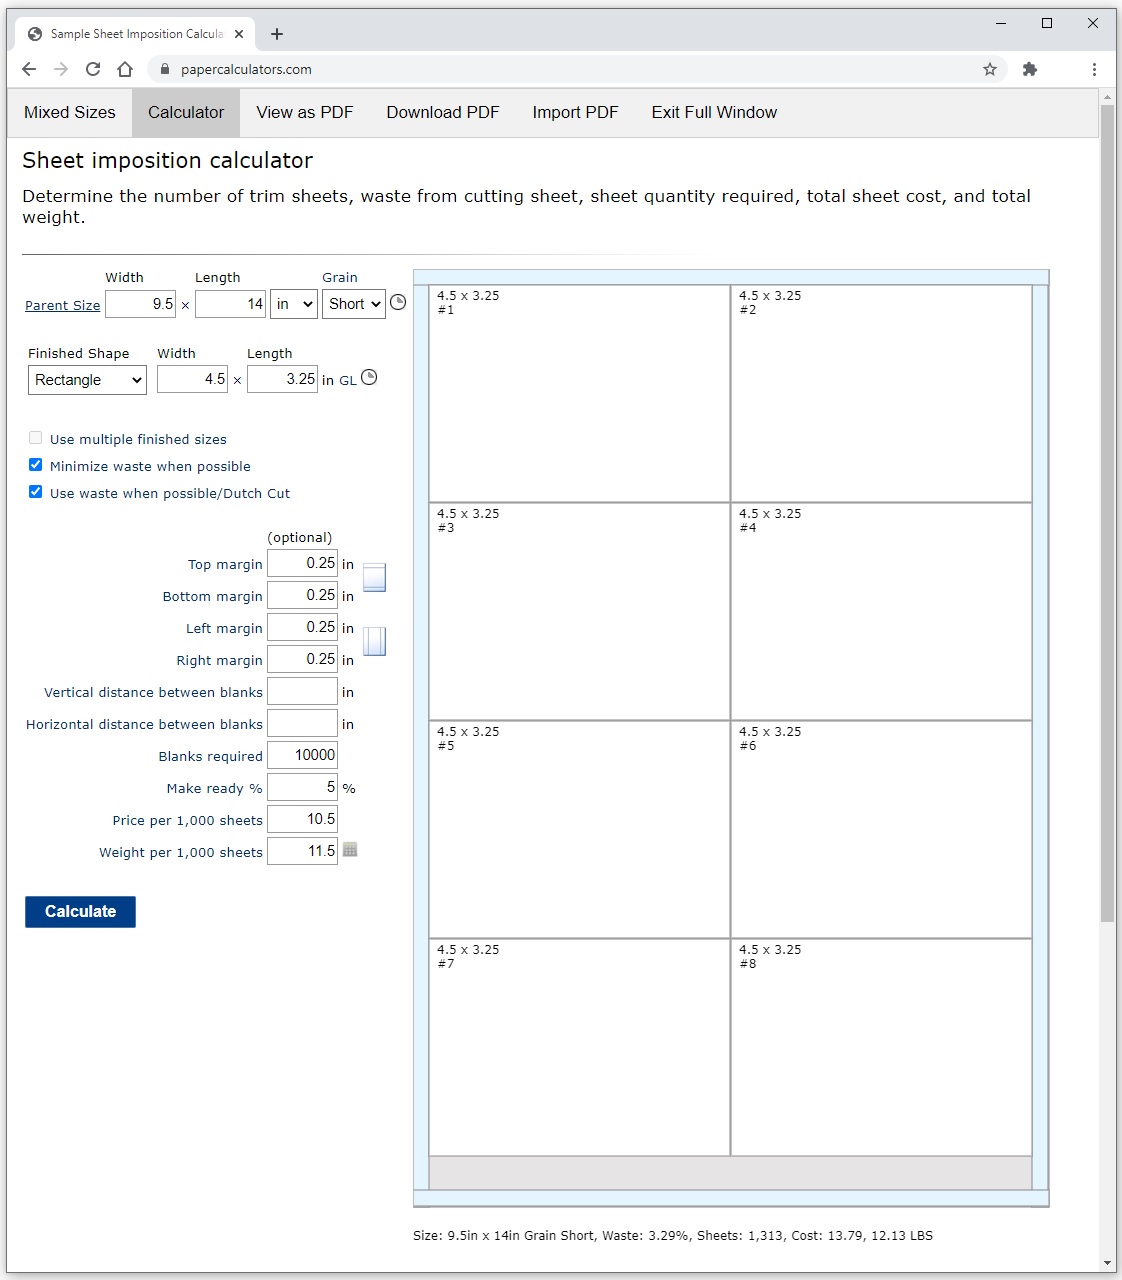Image resolution: width=1122 pixels, height=1280 pixels.
Task: Select the Download PDF menu item
Action: point(443,112)
